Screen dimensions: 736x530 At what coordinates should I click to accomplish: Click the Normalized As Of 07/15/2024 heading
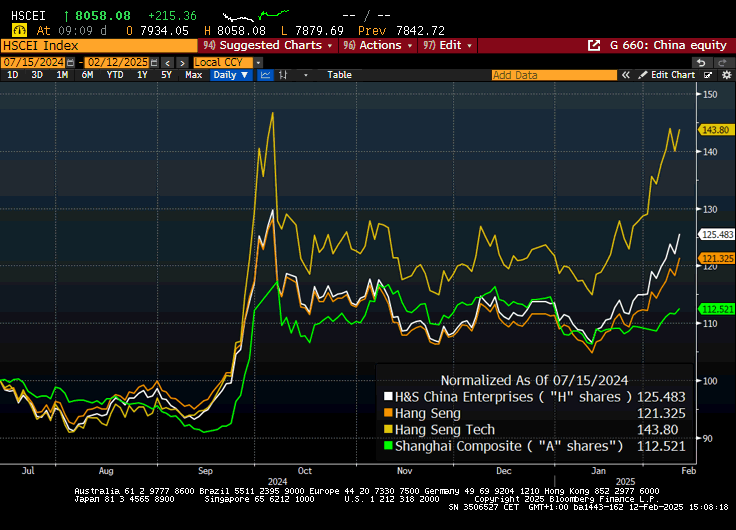534,380
